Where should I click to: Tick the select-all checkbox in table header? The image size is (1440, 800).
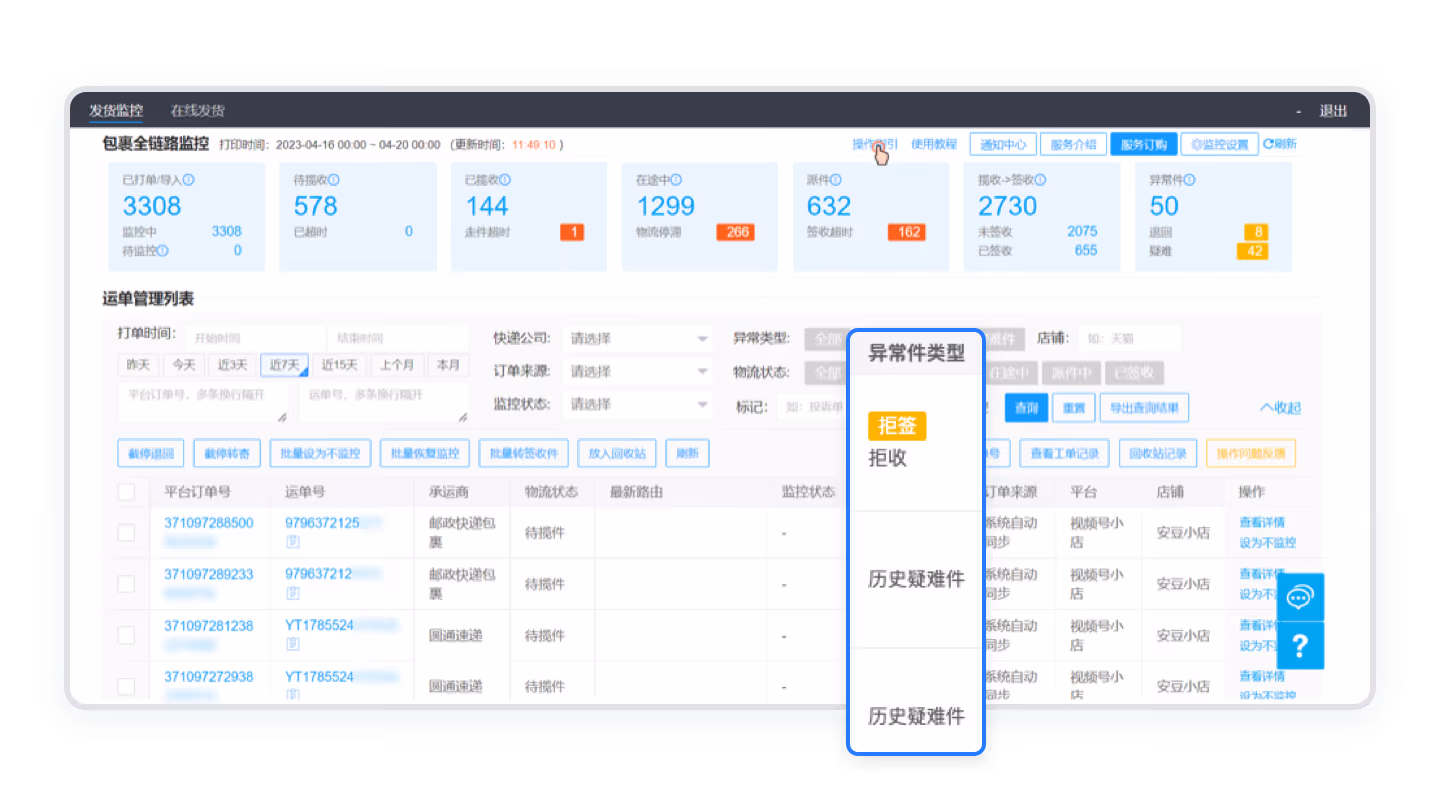coord(126,492)
